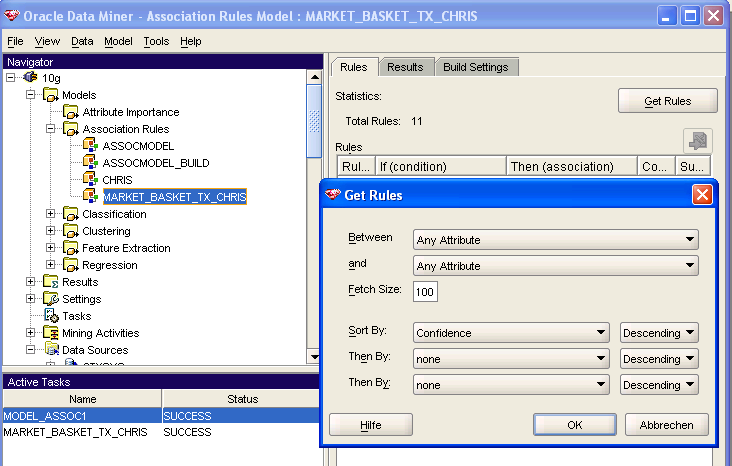This screenshot has height=466, width=732.
Task: Click the Settings wrench folder icon
Action: (x=50, y=299)
